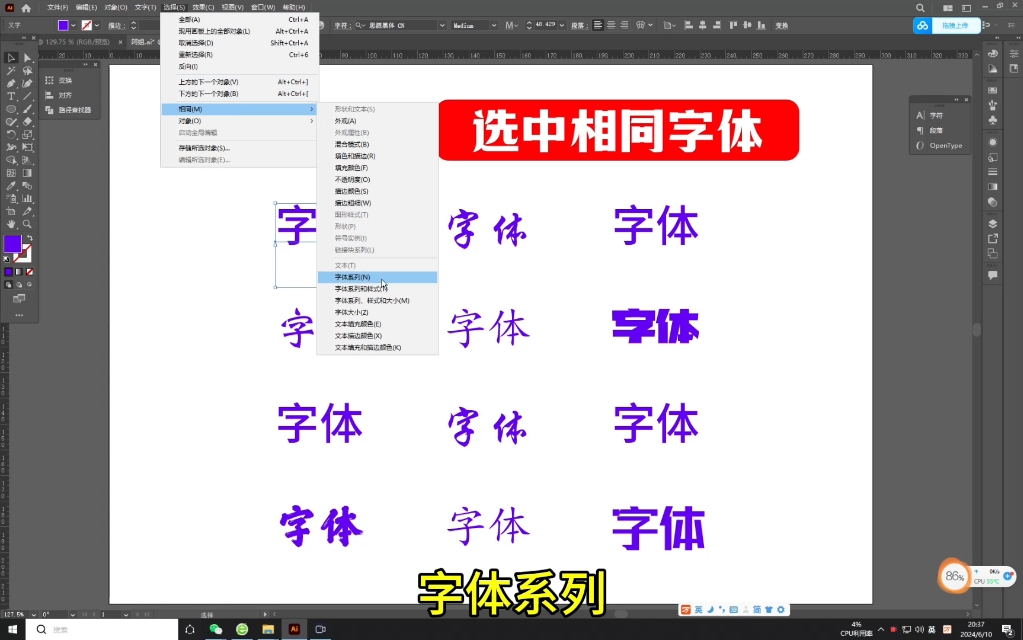The image size is (1023, 640).
Task: Open the Transform (变换) panel
Action: point(60,80)
